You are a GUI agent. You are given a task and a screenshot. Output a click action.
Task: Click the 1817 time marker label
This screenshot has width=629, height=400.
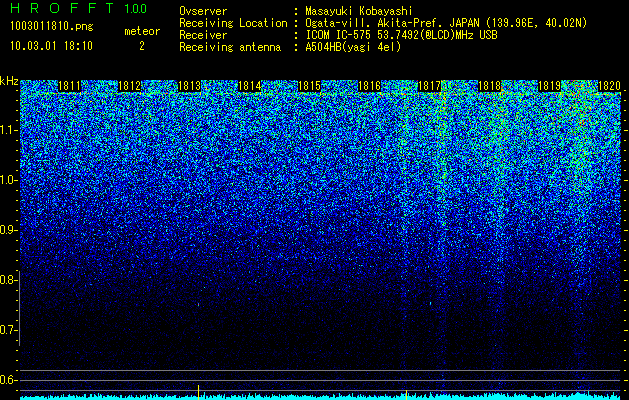429,86
